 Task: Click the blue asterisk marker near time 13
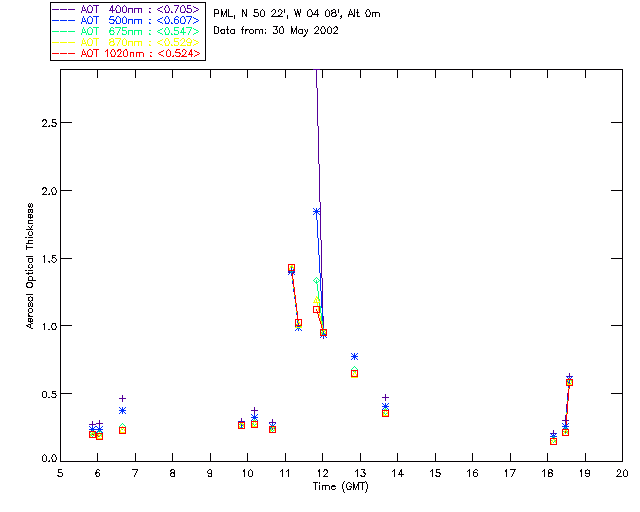[354, 356]
